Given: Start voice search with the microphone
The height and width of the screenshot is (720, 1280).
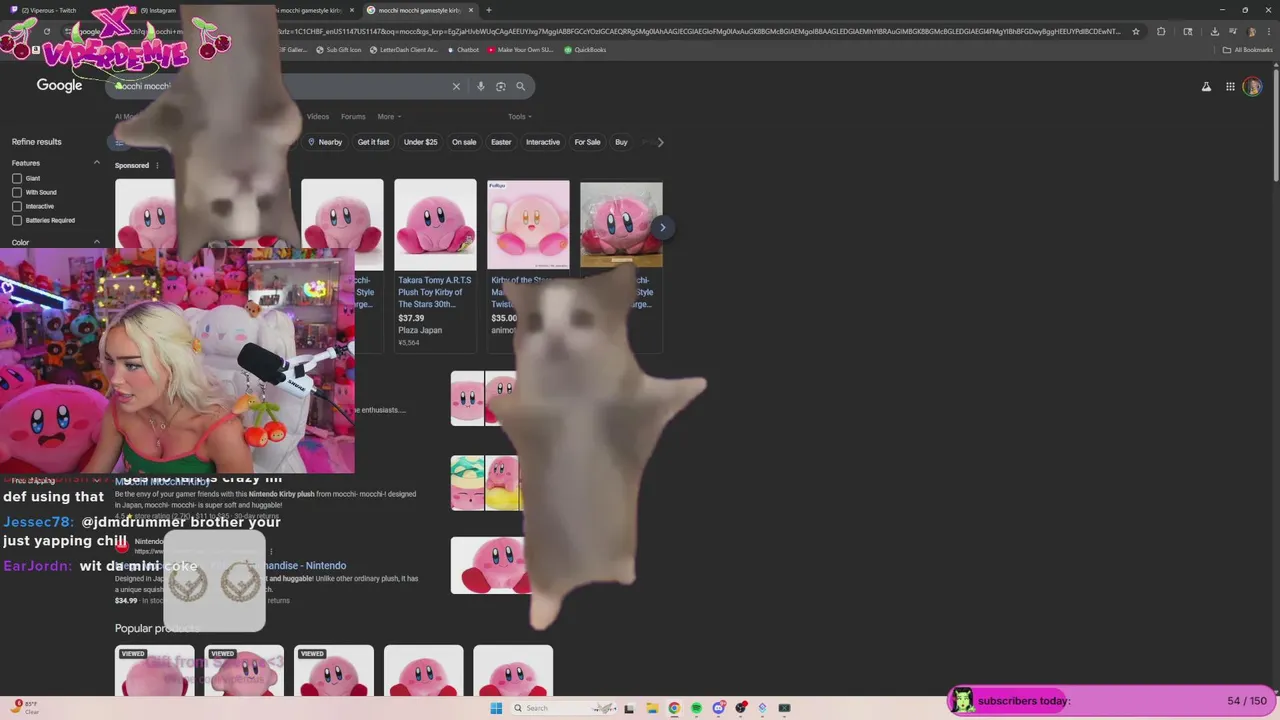Looking at the screenshot, I should click(480, 86).
